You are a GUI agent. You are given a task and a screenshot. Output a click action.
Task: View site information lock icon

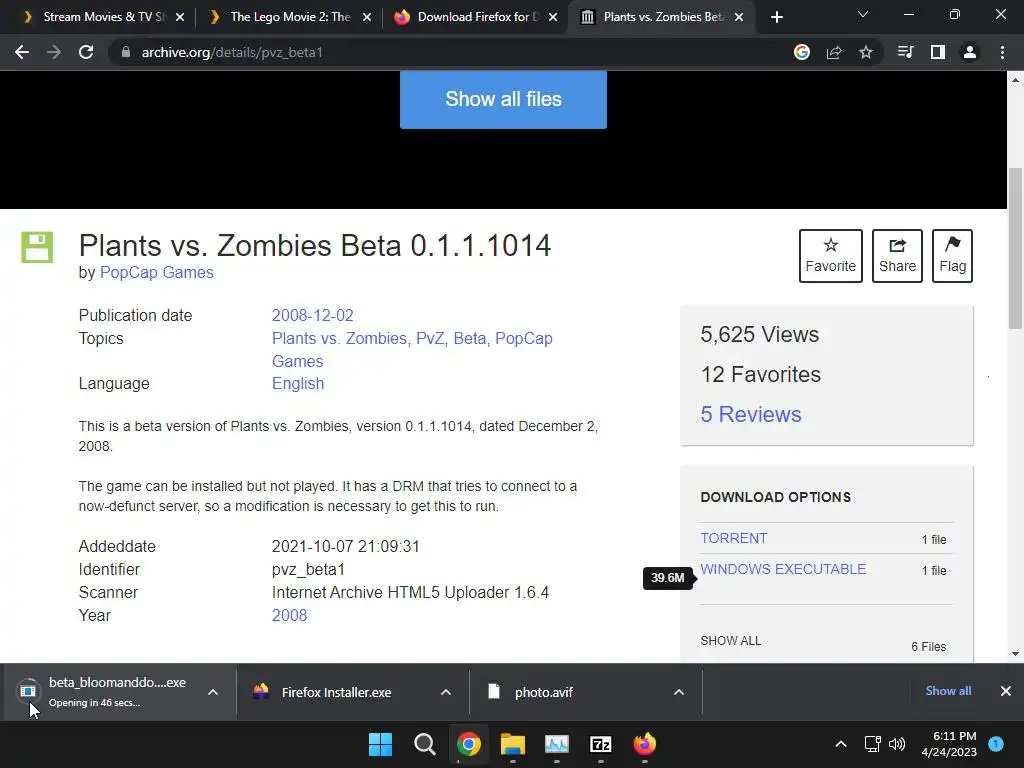pyautogui.click(x=126, y=52)
